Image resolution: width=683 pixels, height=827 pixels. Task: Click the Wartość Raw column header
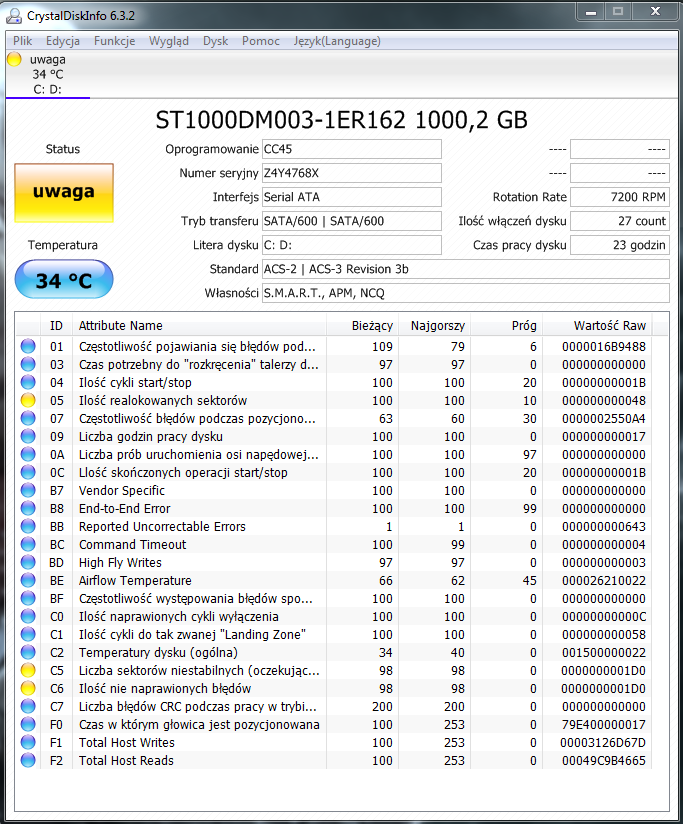click(598, 325)
